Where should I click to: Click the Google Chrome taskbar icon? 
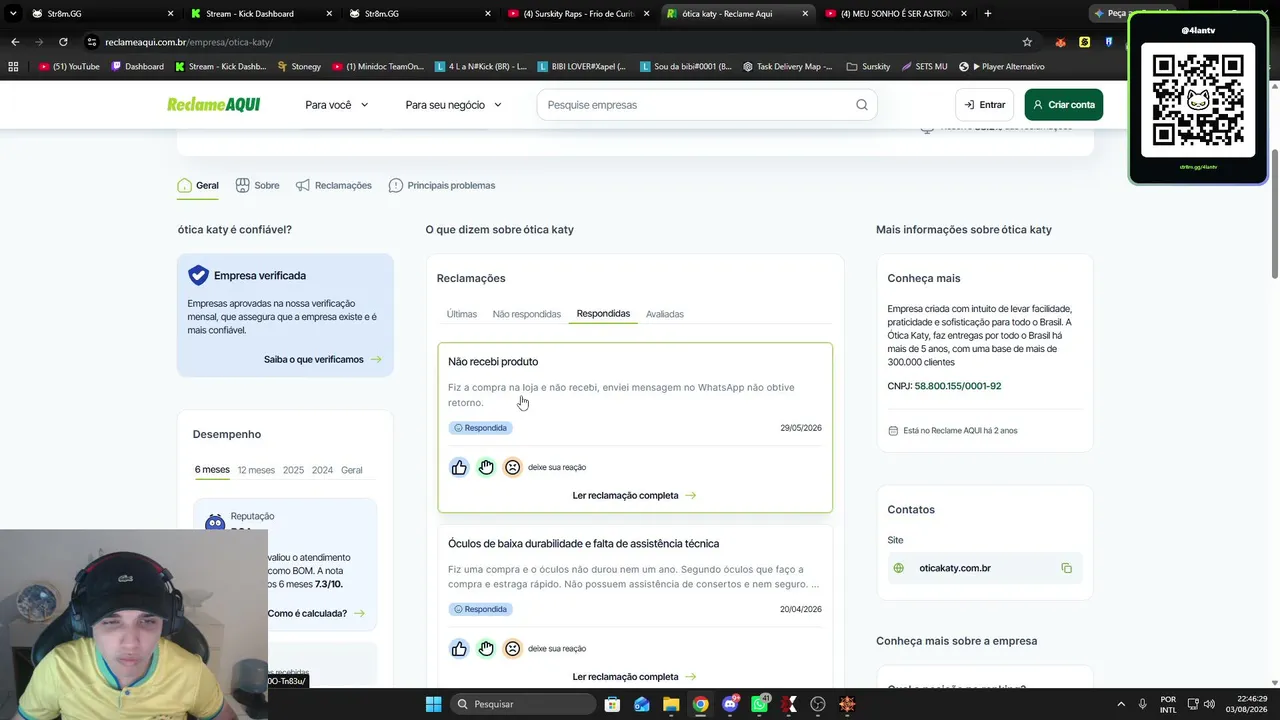701,704
